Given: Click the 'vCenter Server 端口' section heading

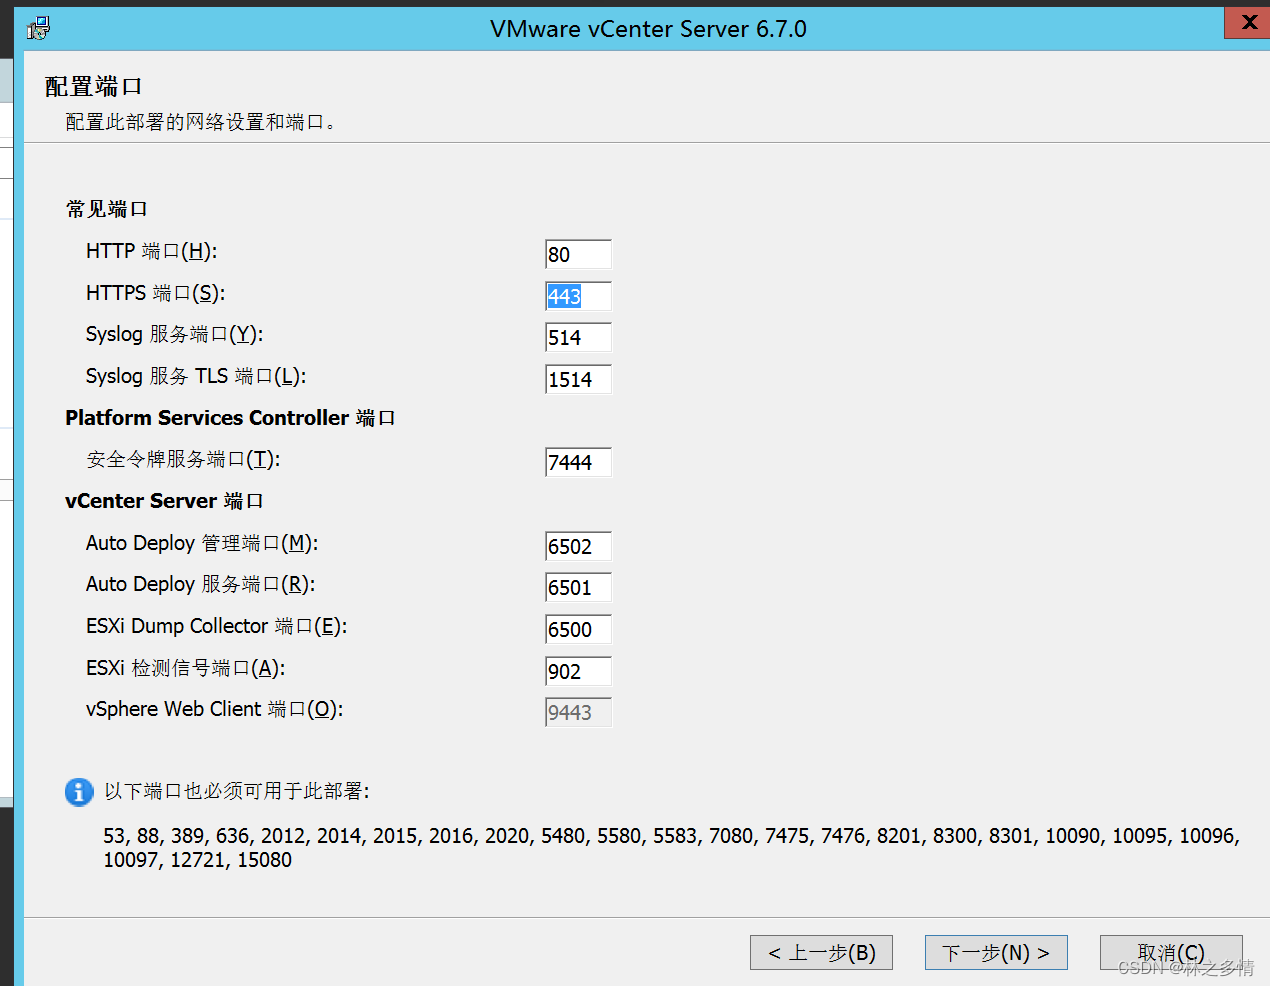Looking at the screenshot, I should pos(164,501).
